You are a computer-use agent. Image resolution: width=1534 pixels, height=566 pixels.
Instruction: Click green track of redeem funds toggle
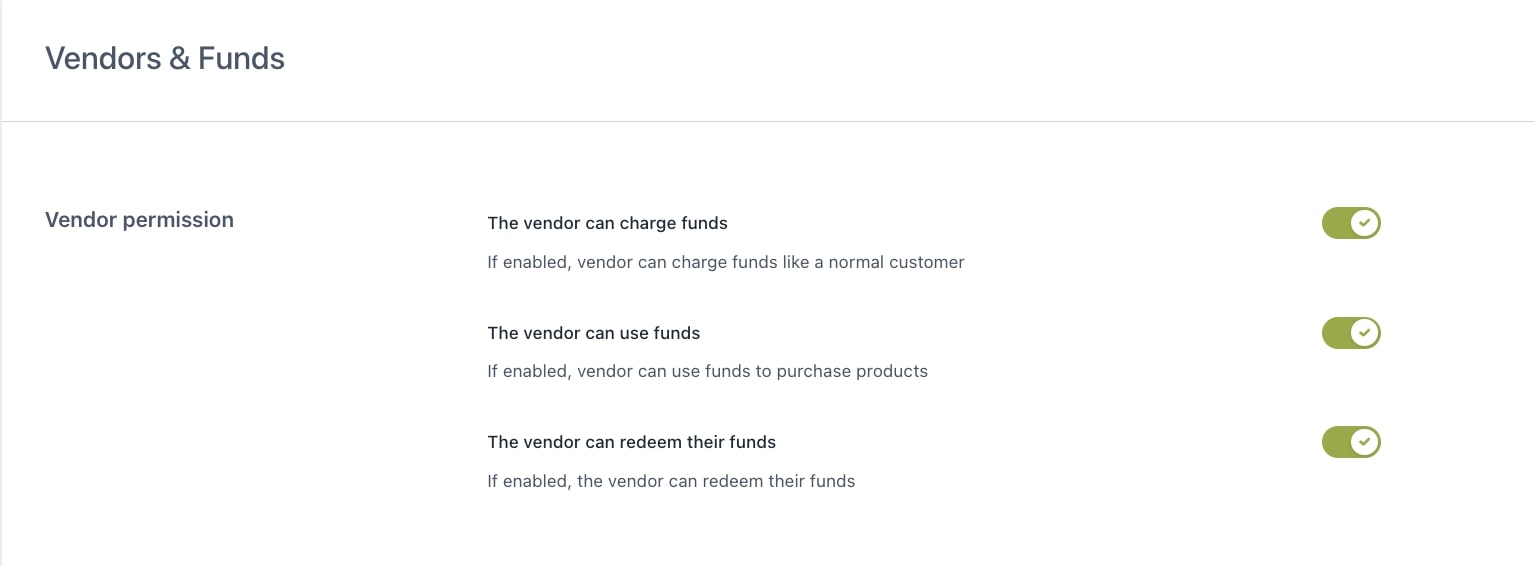click(x=1335, y=442)
